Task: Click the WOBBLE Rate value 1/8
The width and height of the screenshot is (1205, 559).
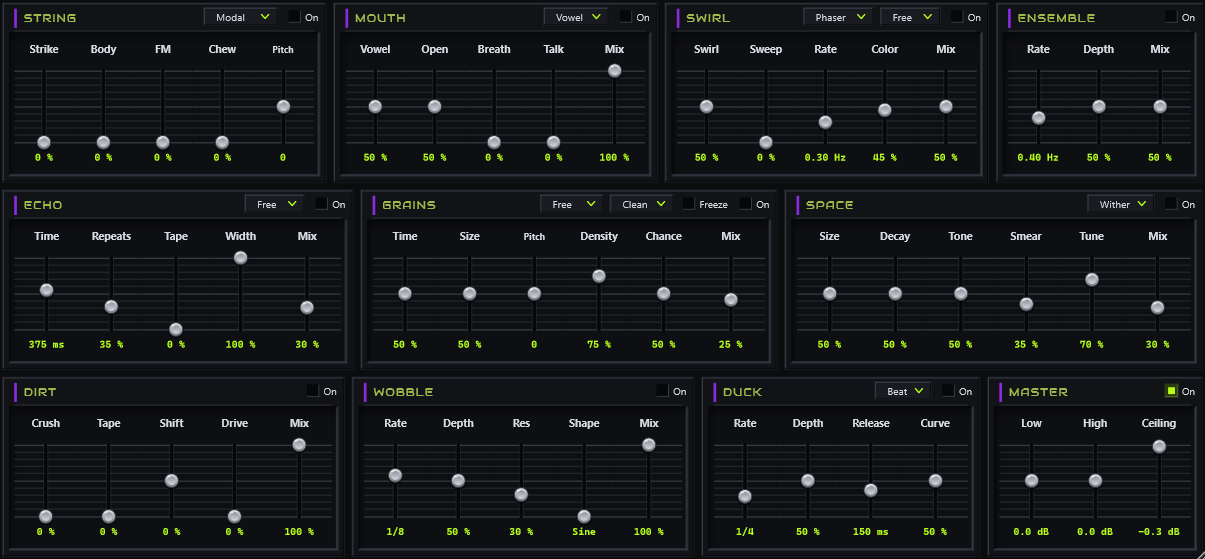Action: tap(395, 531)
